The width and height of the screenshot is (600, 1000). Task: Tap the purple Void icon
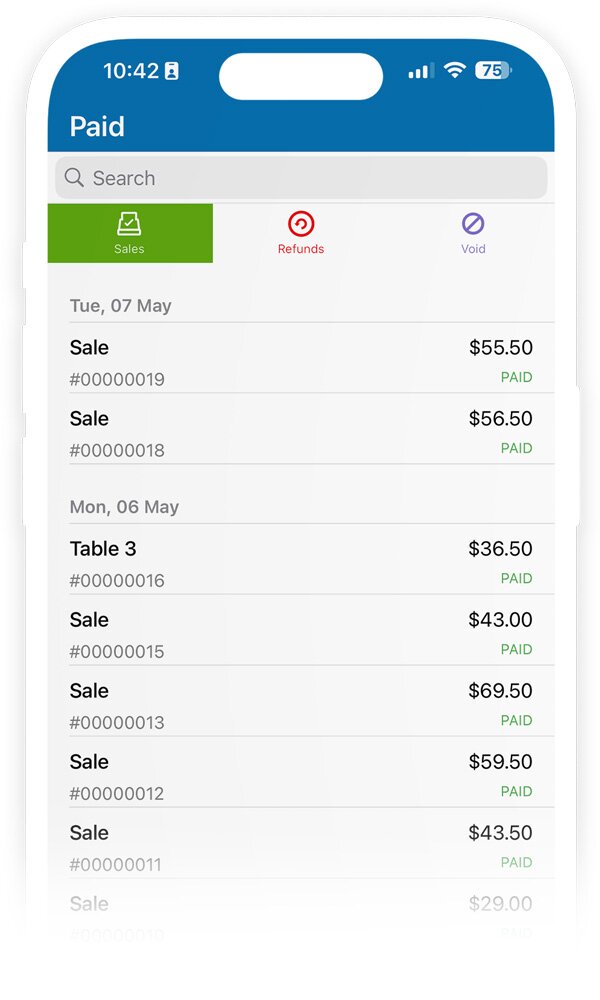coord(473,224)
